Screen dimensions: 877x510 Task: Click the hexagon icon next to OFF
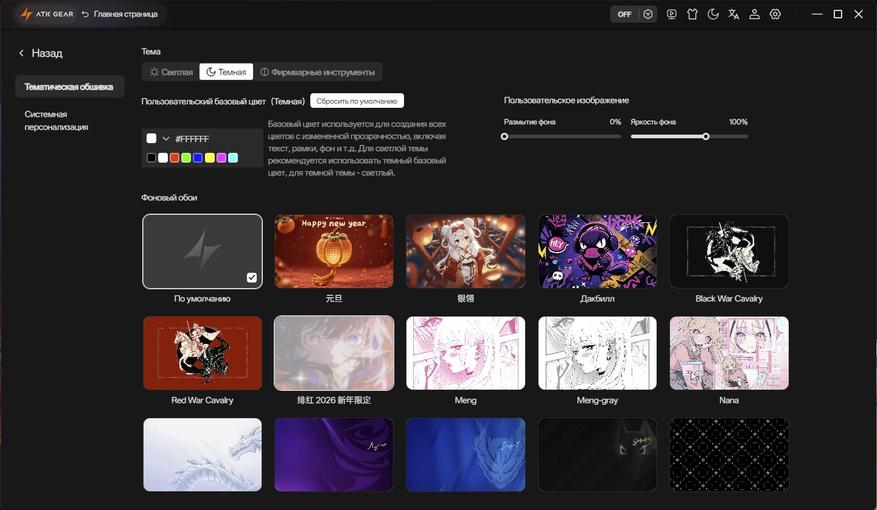[x=648, y=14]
